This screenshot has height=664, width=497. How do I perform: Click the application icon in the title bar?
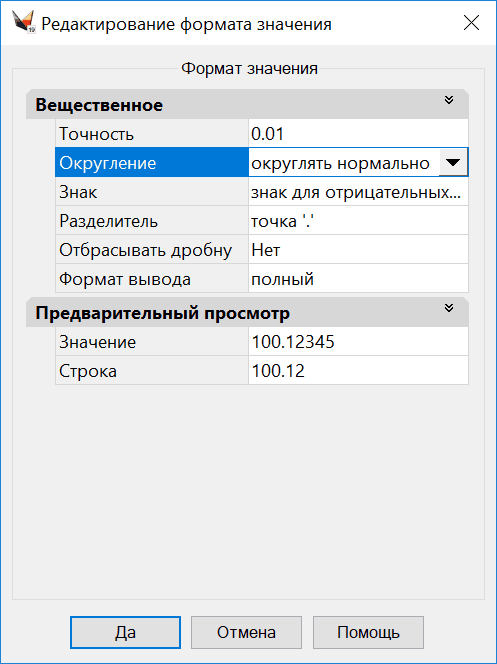pos(24,23)
